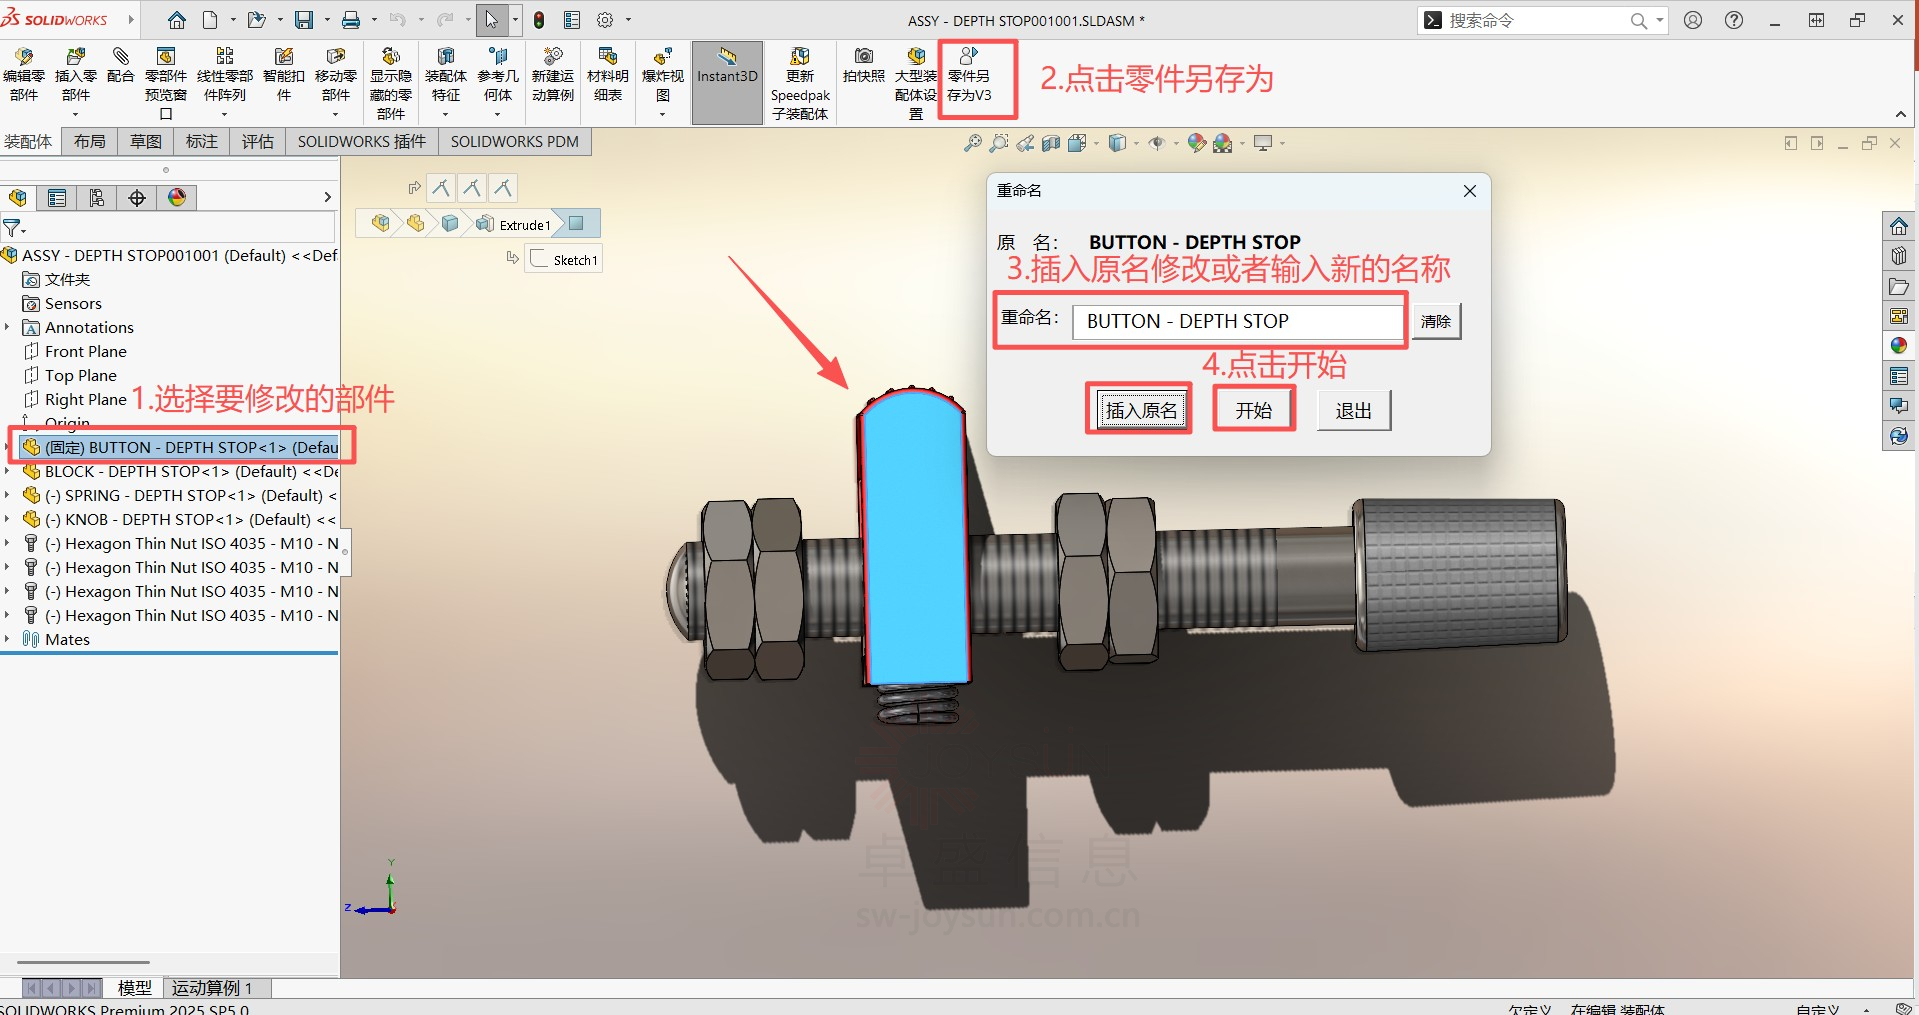
Task: Click the Print icon
Action: (351, 20)
